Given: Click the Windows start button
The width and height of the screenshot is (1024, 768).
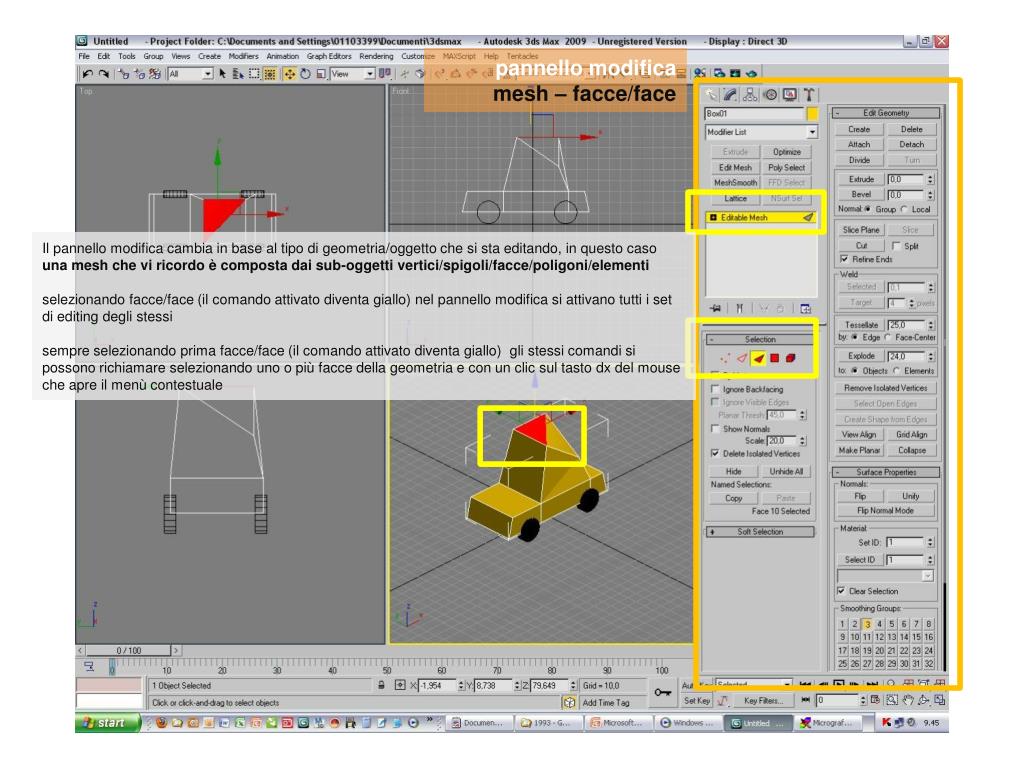Looking at the screenshot, I should 108,723.
